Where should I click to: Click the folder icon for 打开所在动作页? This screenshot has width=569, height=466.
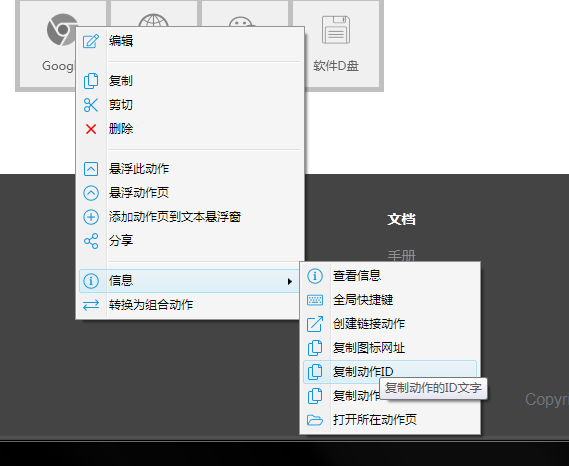315,420
